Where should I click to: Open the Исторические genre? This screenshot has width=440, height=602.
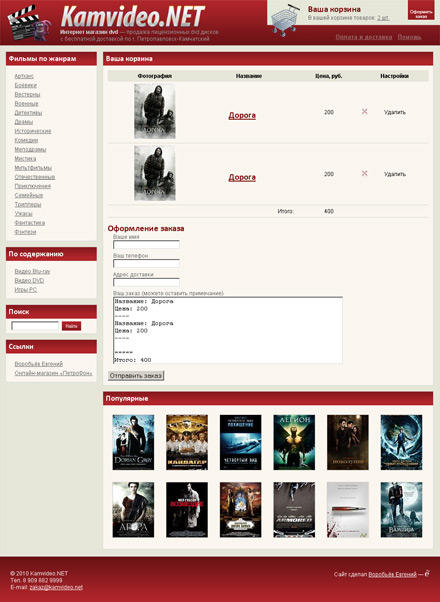click(33, 131)
